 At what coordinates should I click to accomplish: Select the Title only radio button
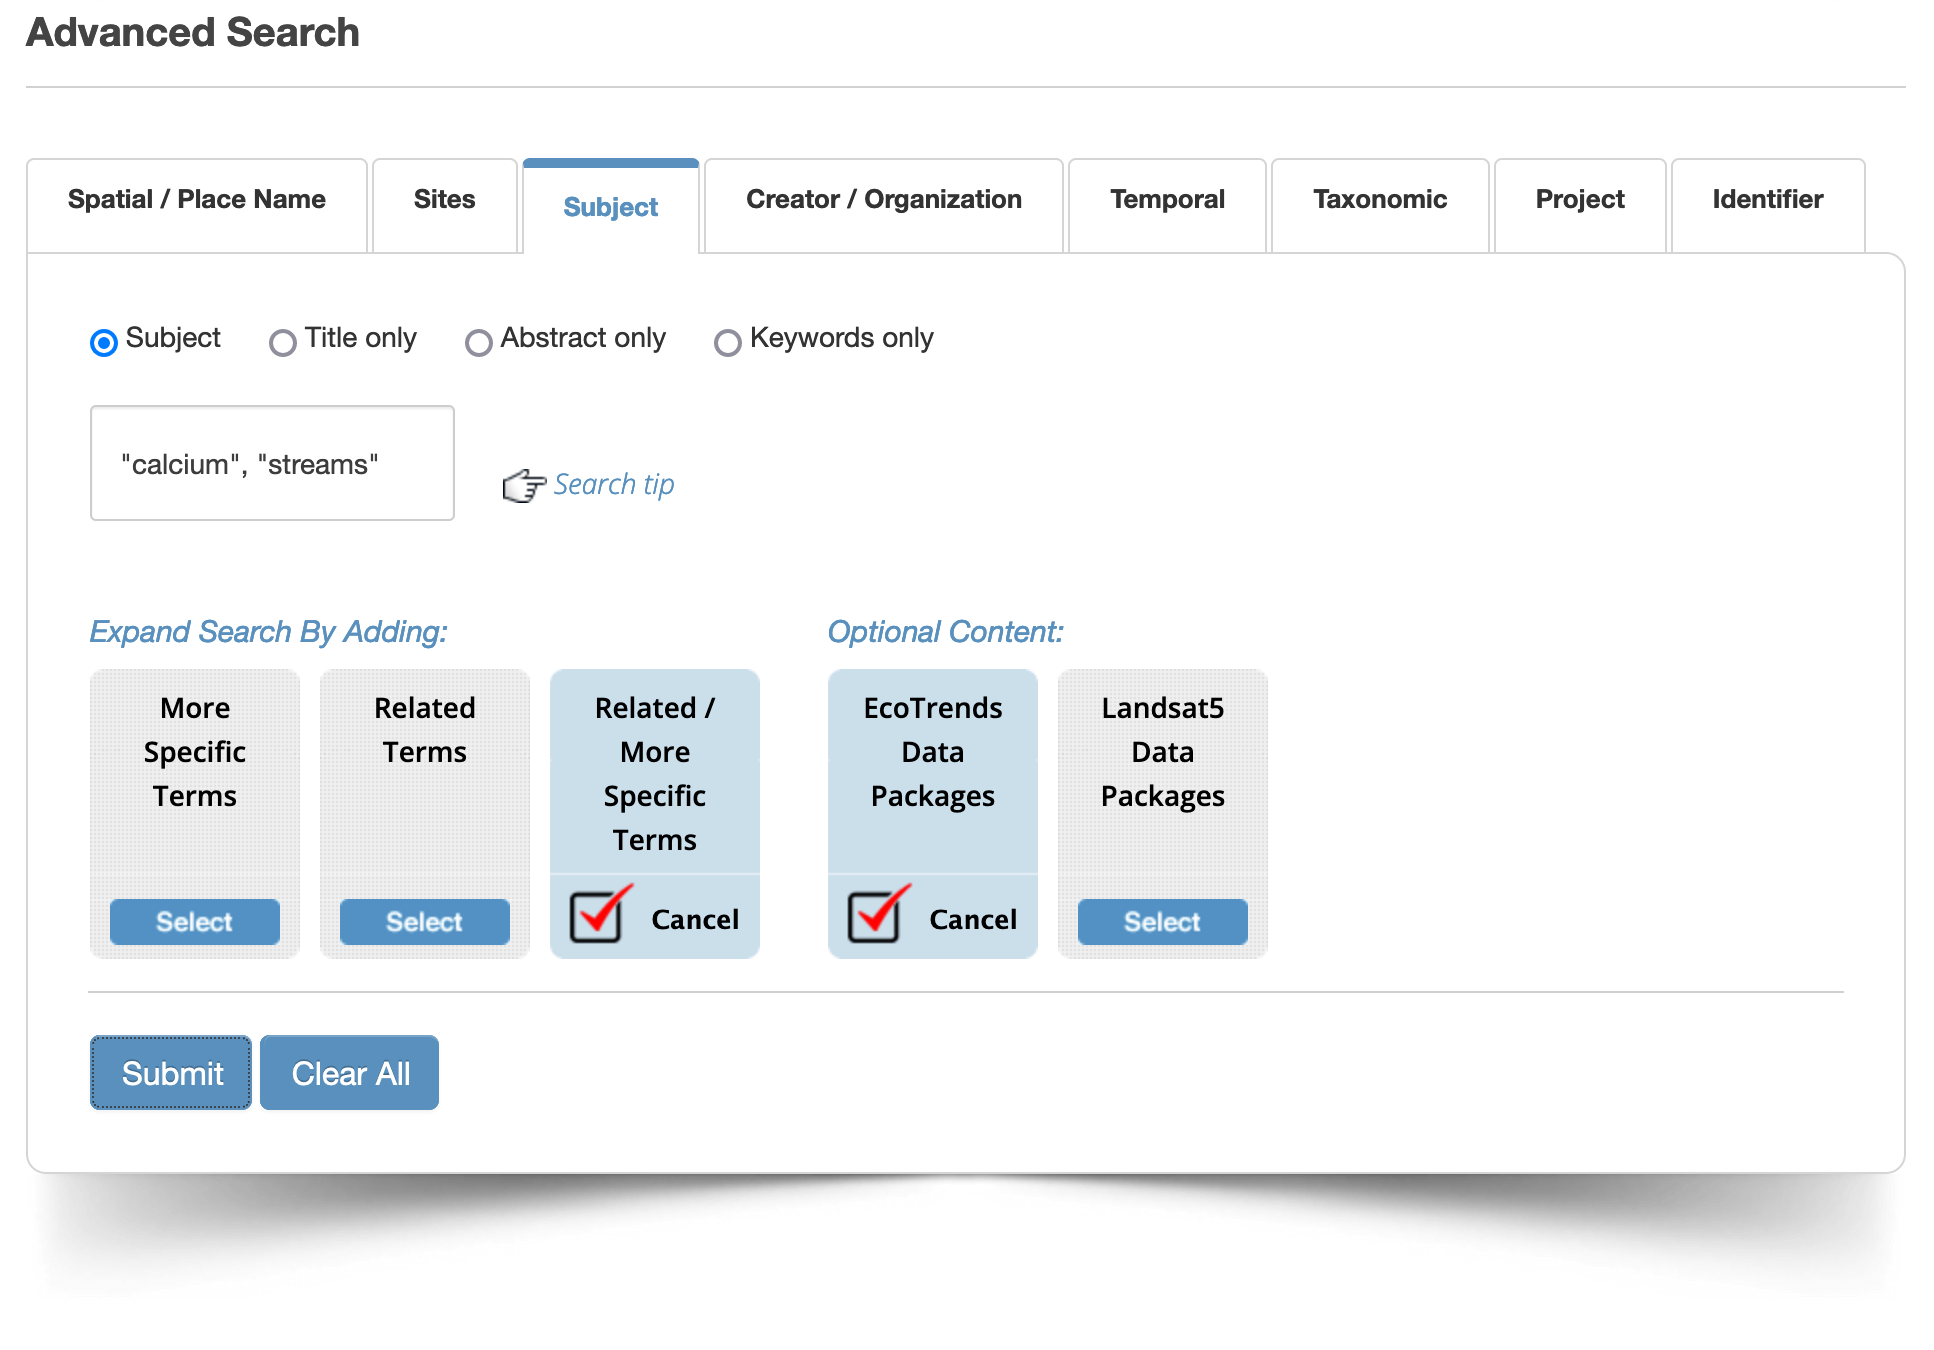coord(283,343)
